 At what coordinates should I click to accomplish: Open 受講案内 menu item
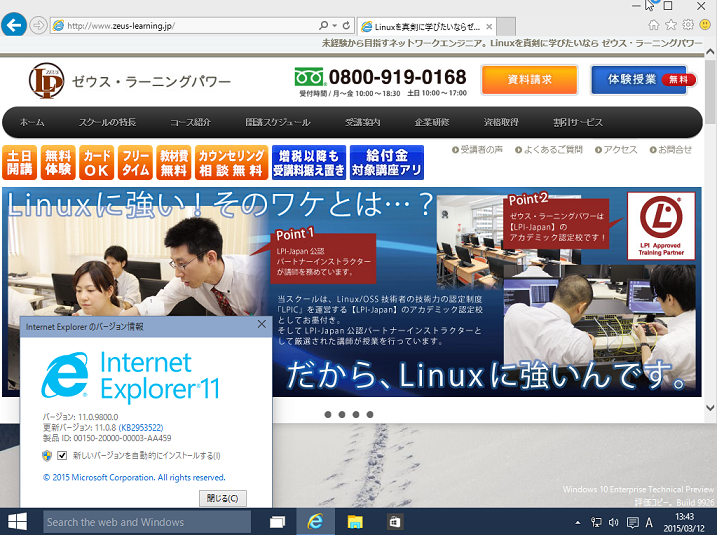click(x=362, y=122)
